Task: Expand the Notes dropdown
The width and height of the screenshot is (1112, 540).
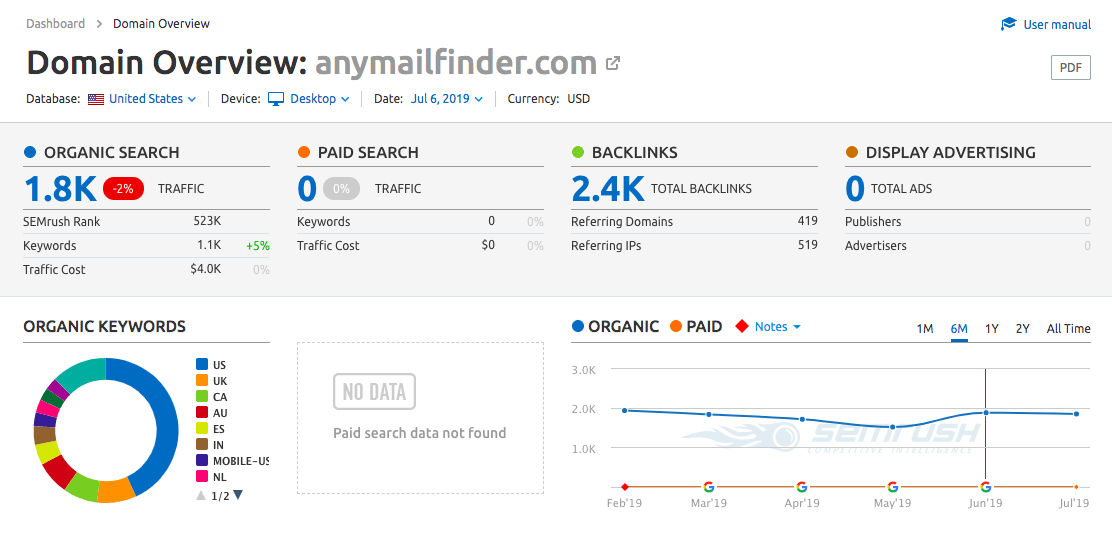Action: click(x=778, y=326)
